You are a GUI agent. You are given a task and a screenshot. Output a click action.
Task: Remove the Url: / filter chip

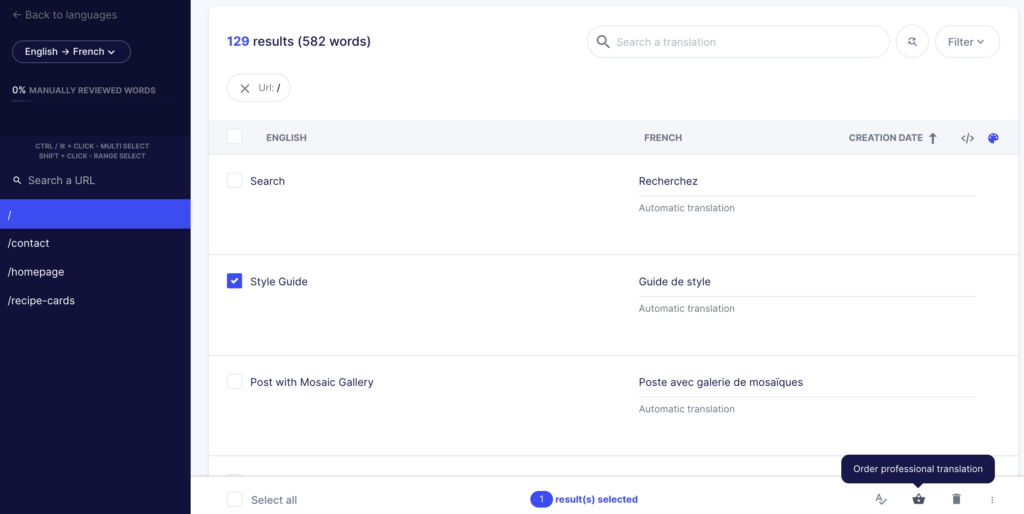(x=245, y=88)
